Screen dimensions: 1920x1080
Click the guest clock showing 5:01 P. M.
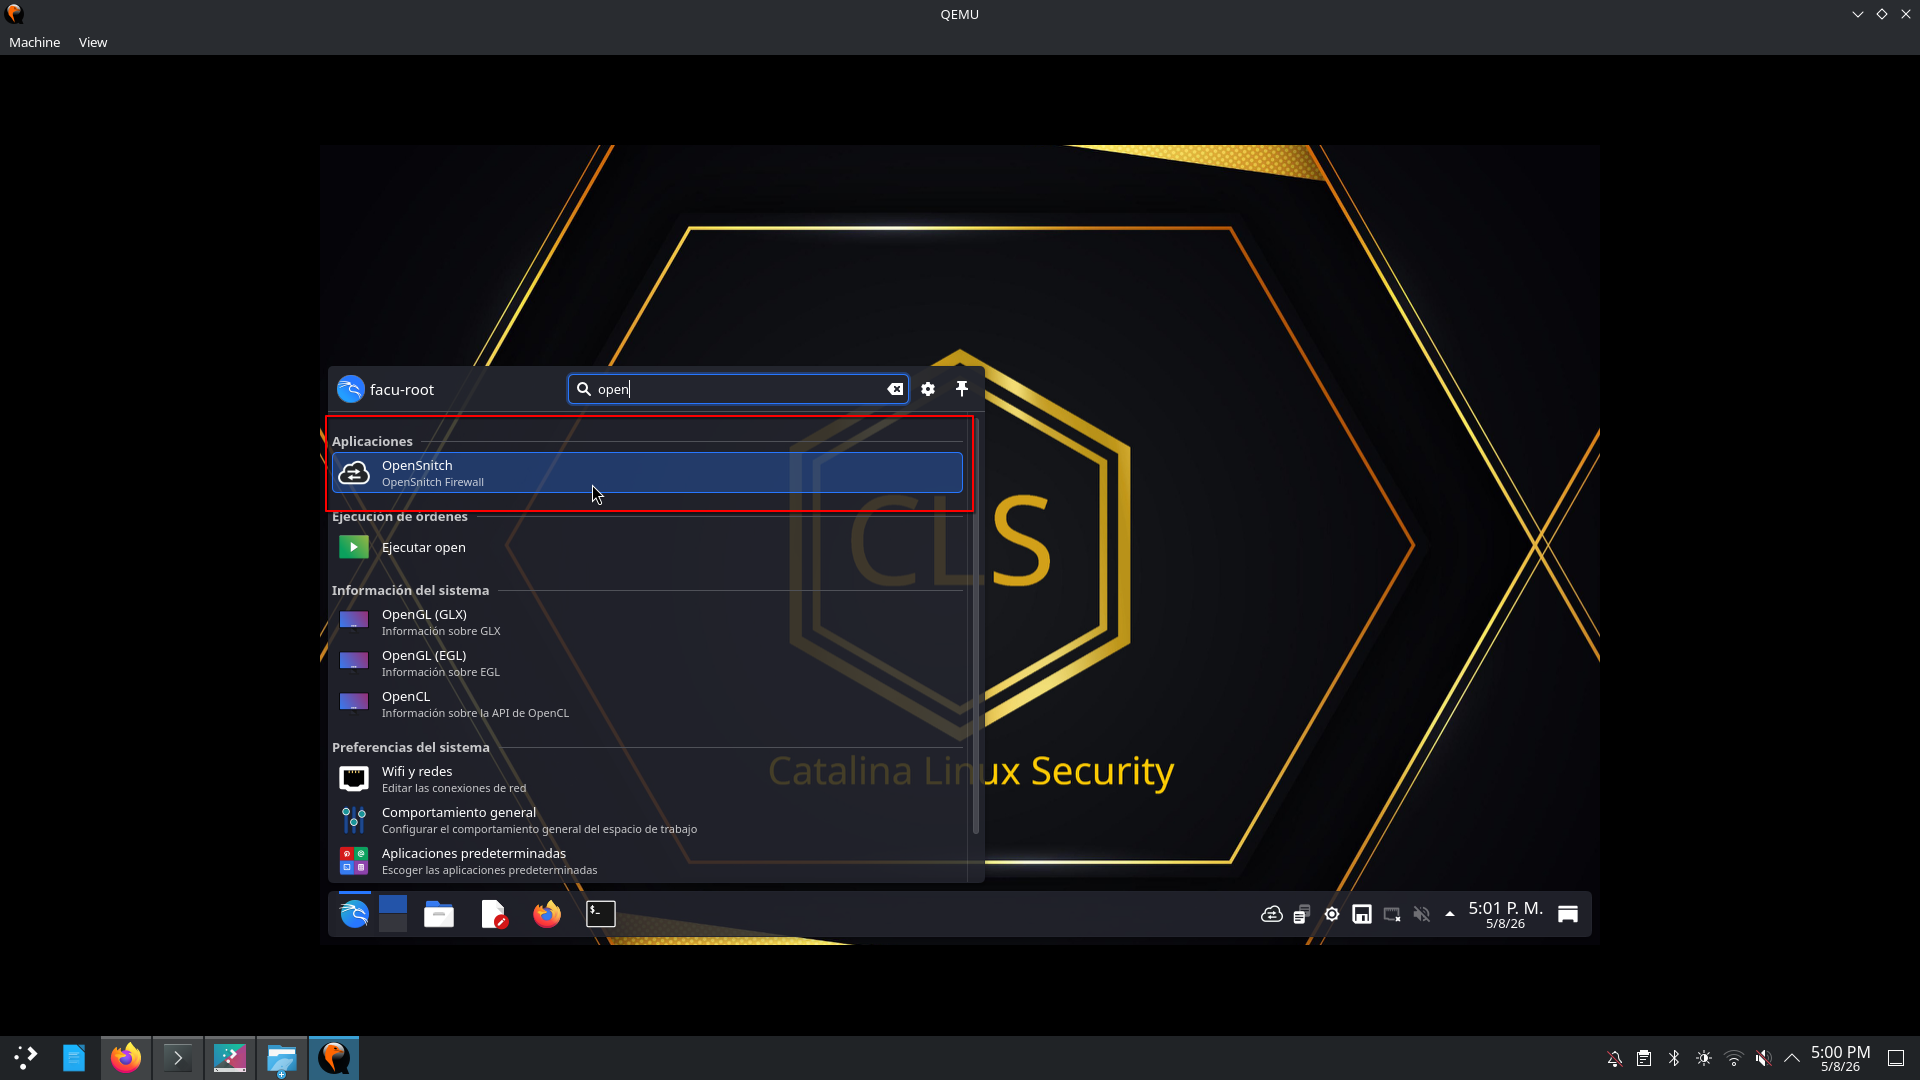pos(1505,914)
